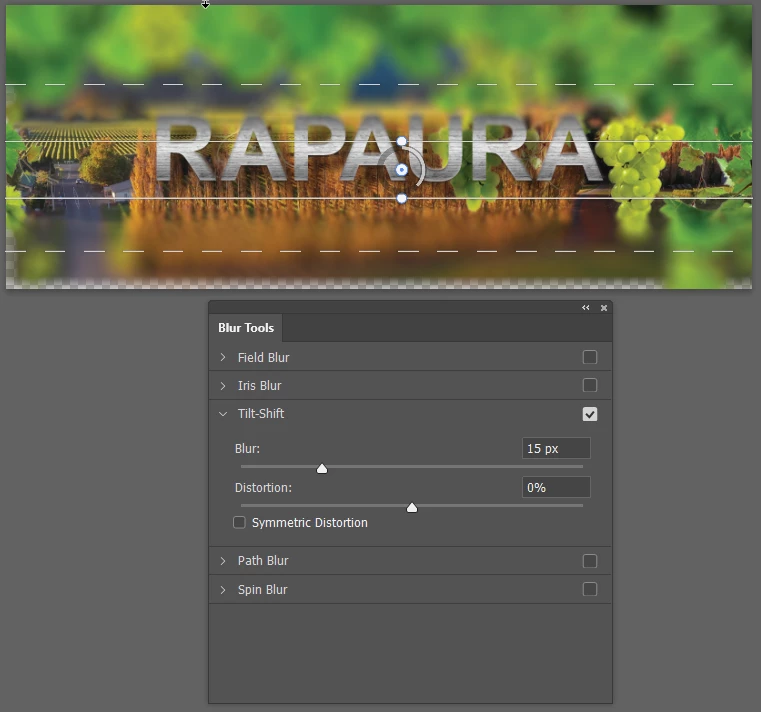Disable the Tilt-Shift checkbox
761x712 pixels.
pyautogui.click(x=590, y=414)
